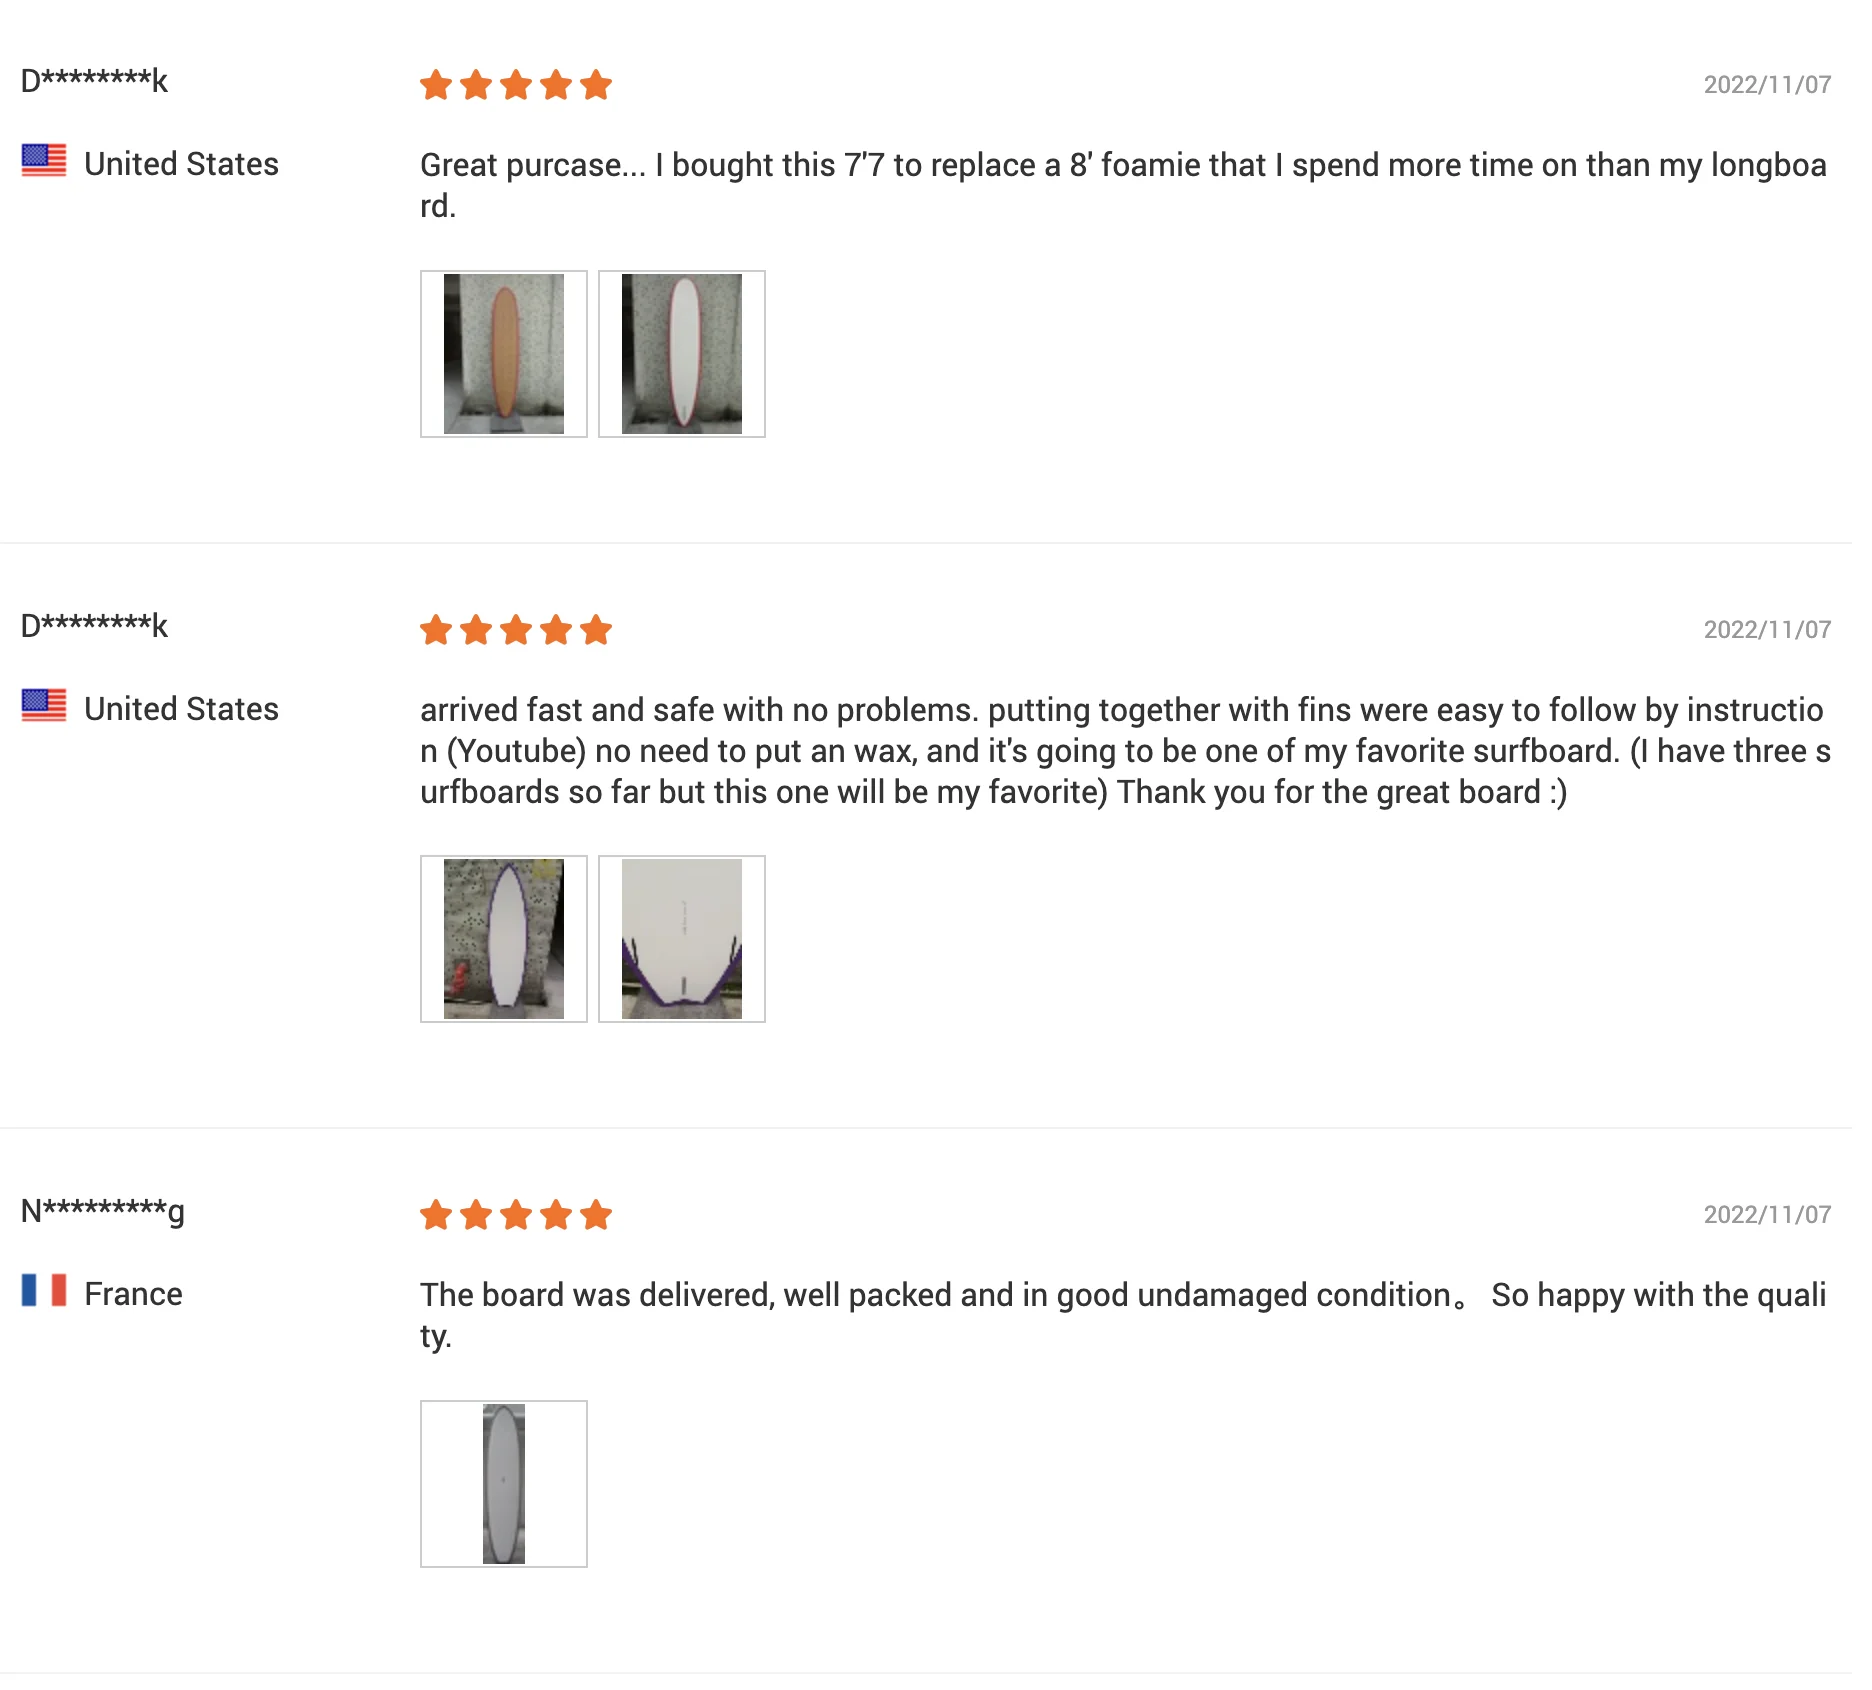Click the star rating on the 'arrived fast' review
The image size is (1872, 1690).
click(515, 630)
